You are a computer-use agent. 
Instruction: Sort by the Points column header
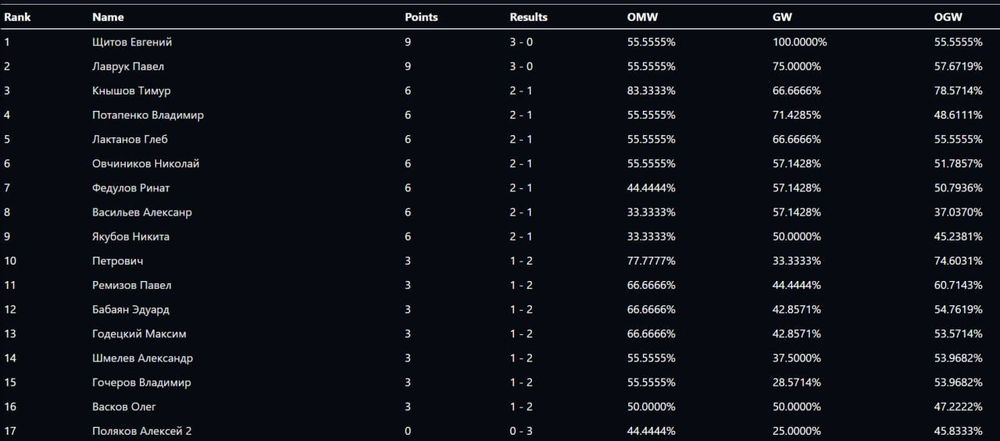click(x=421, y=17)
